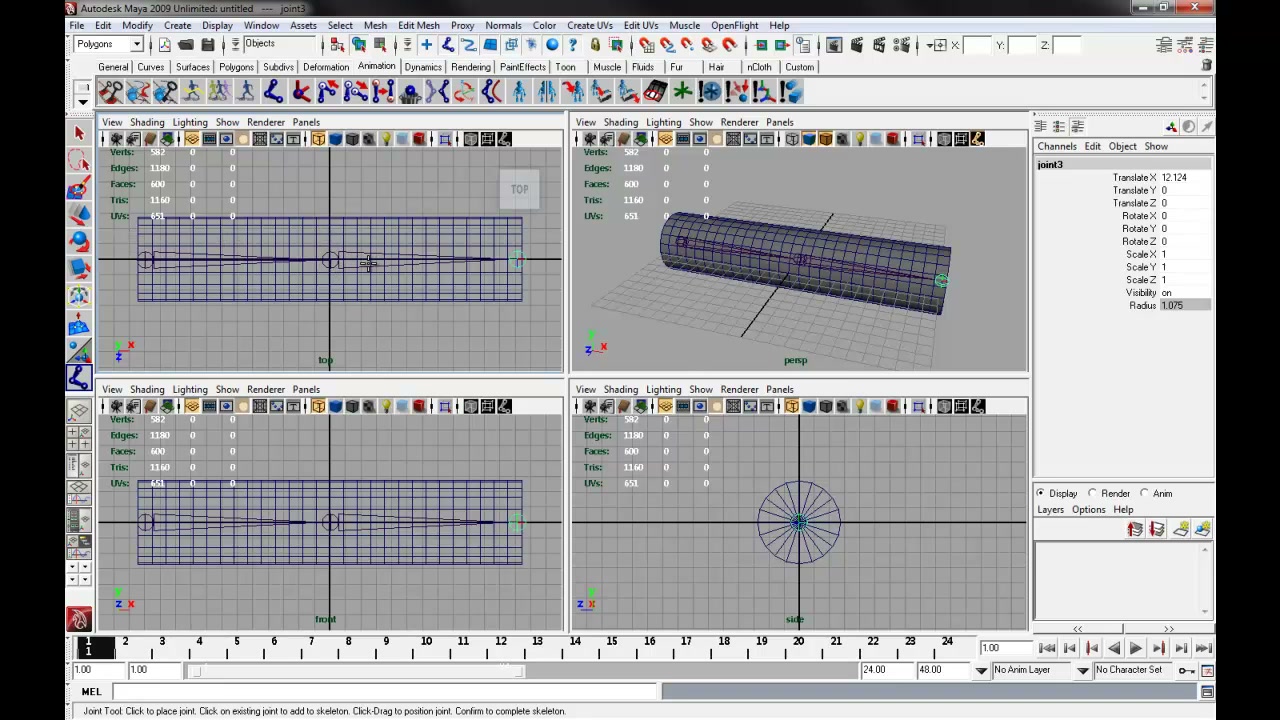The width and height of the screenshot is (1280, 720).
Task: Click the Layers menu in layer editor
Action: point(1050,510)
